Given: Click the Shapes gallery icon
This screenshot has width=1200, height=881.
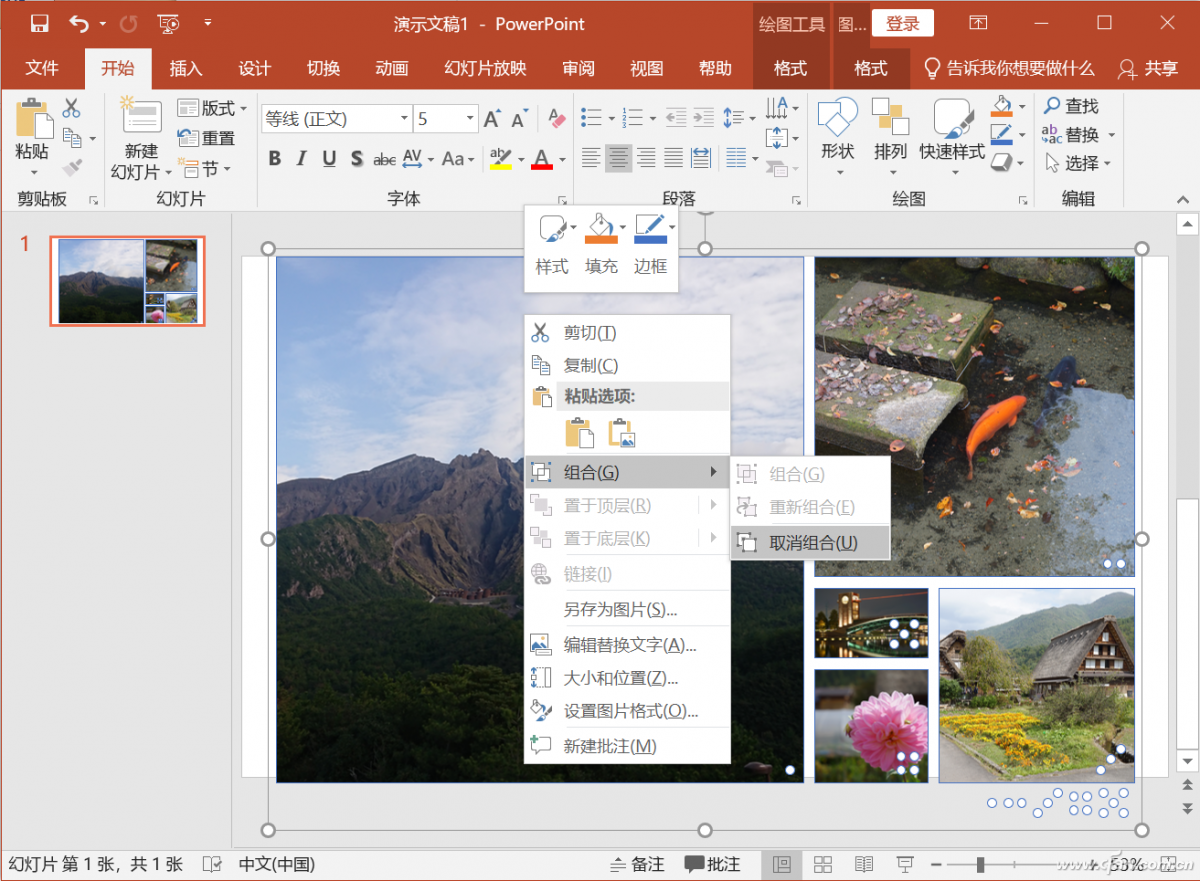Looking at the screenshot, I should 837,117.
